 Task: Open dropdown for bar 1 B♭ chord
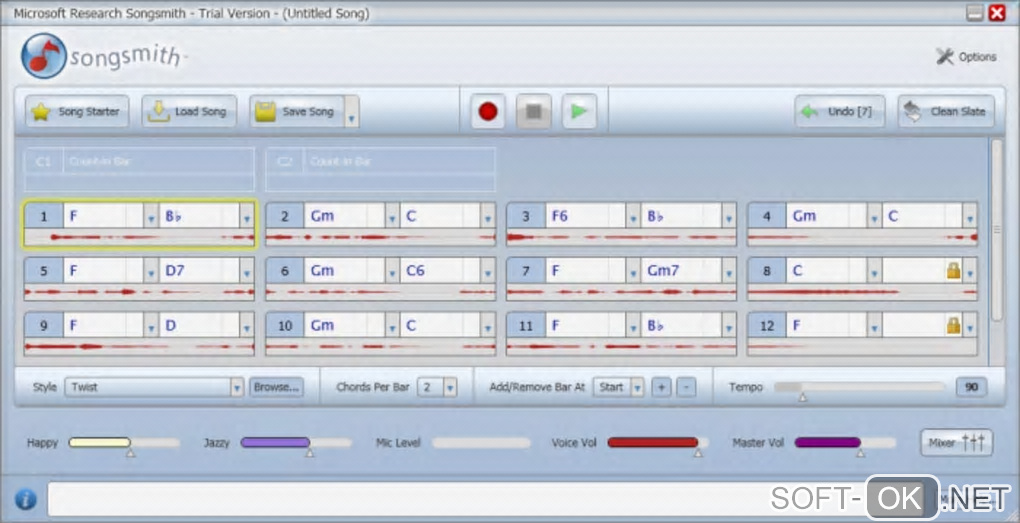247,217
